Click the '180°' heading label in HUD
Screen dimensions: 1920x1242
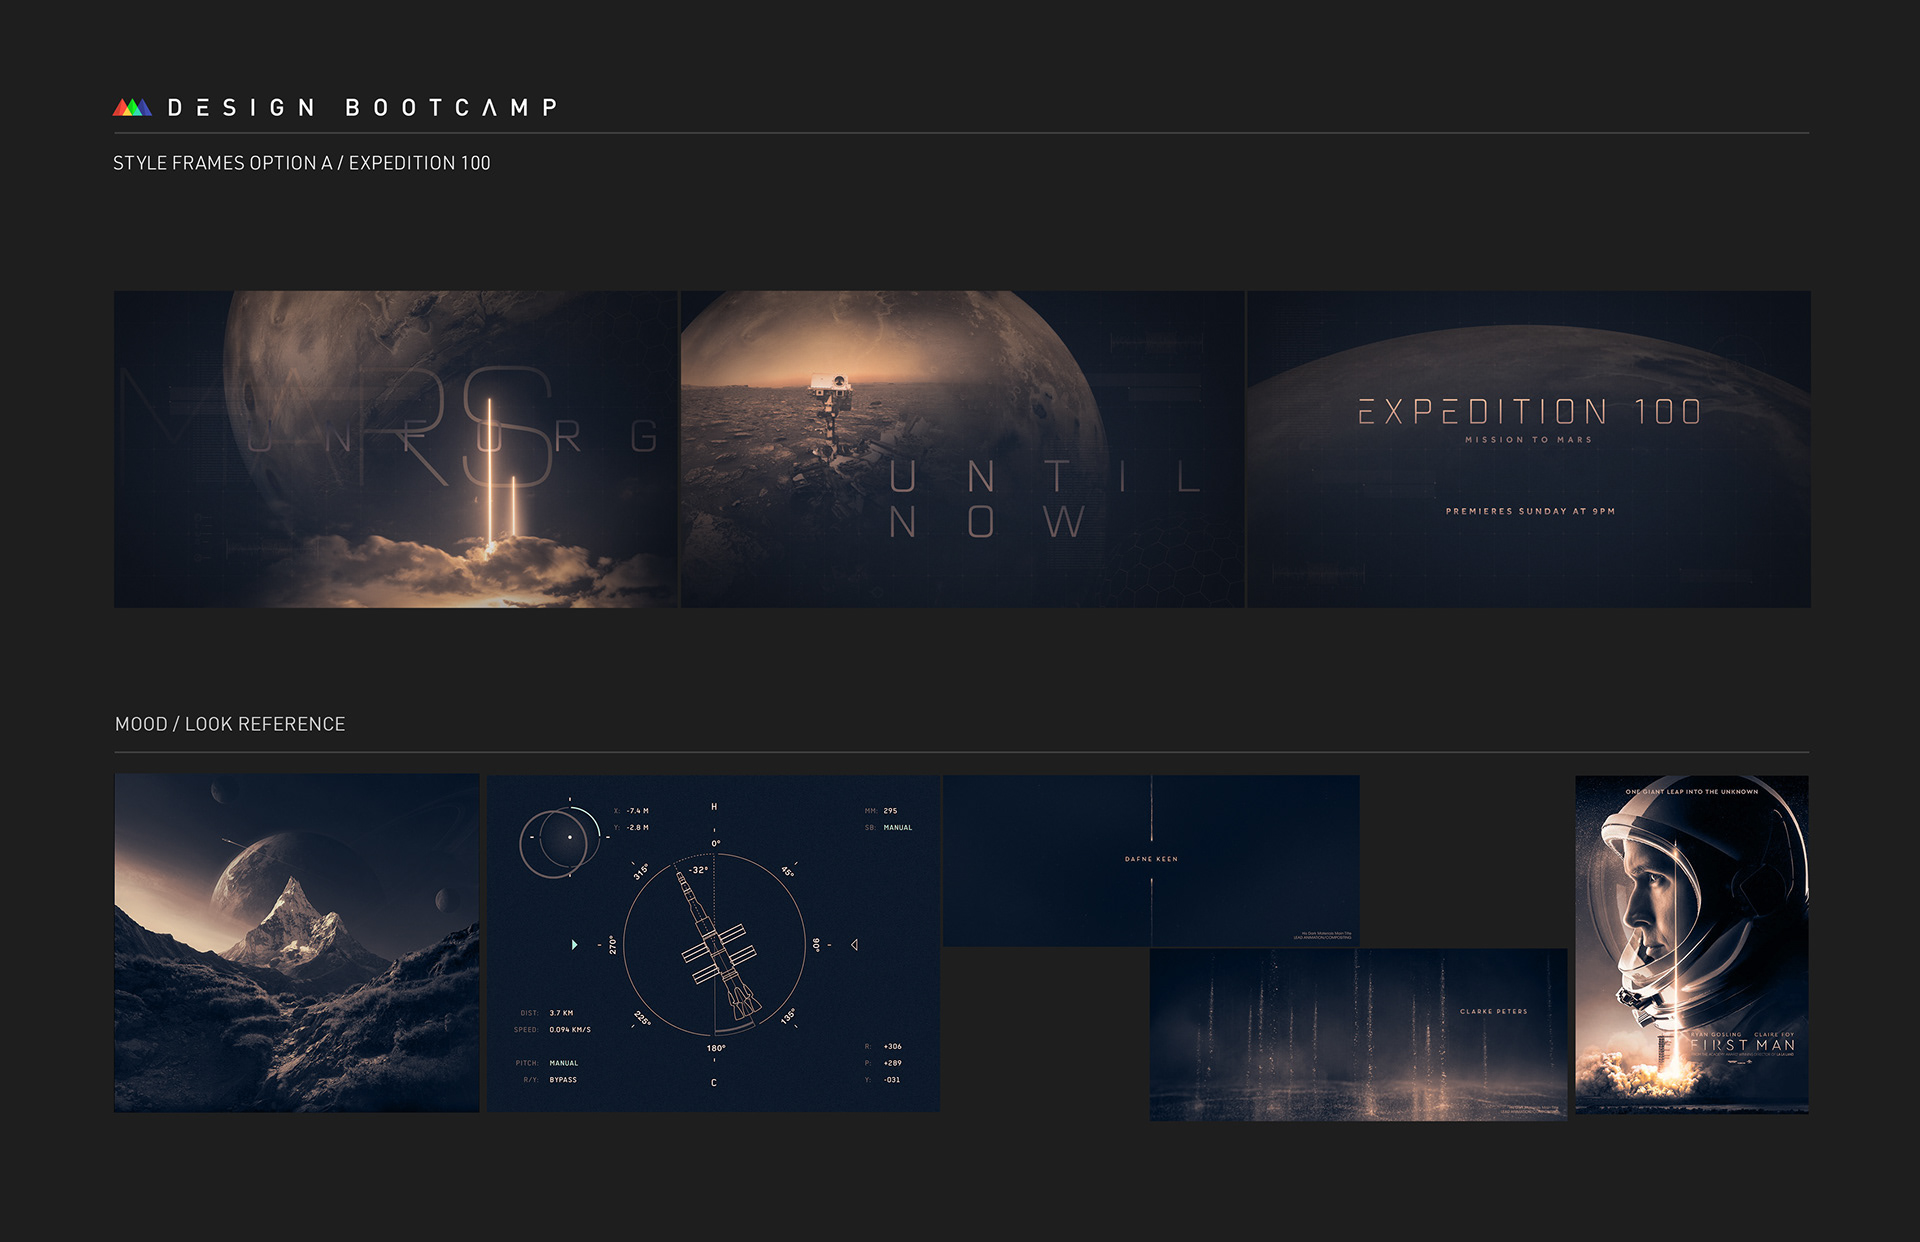click(x=716, y=1048)
